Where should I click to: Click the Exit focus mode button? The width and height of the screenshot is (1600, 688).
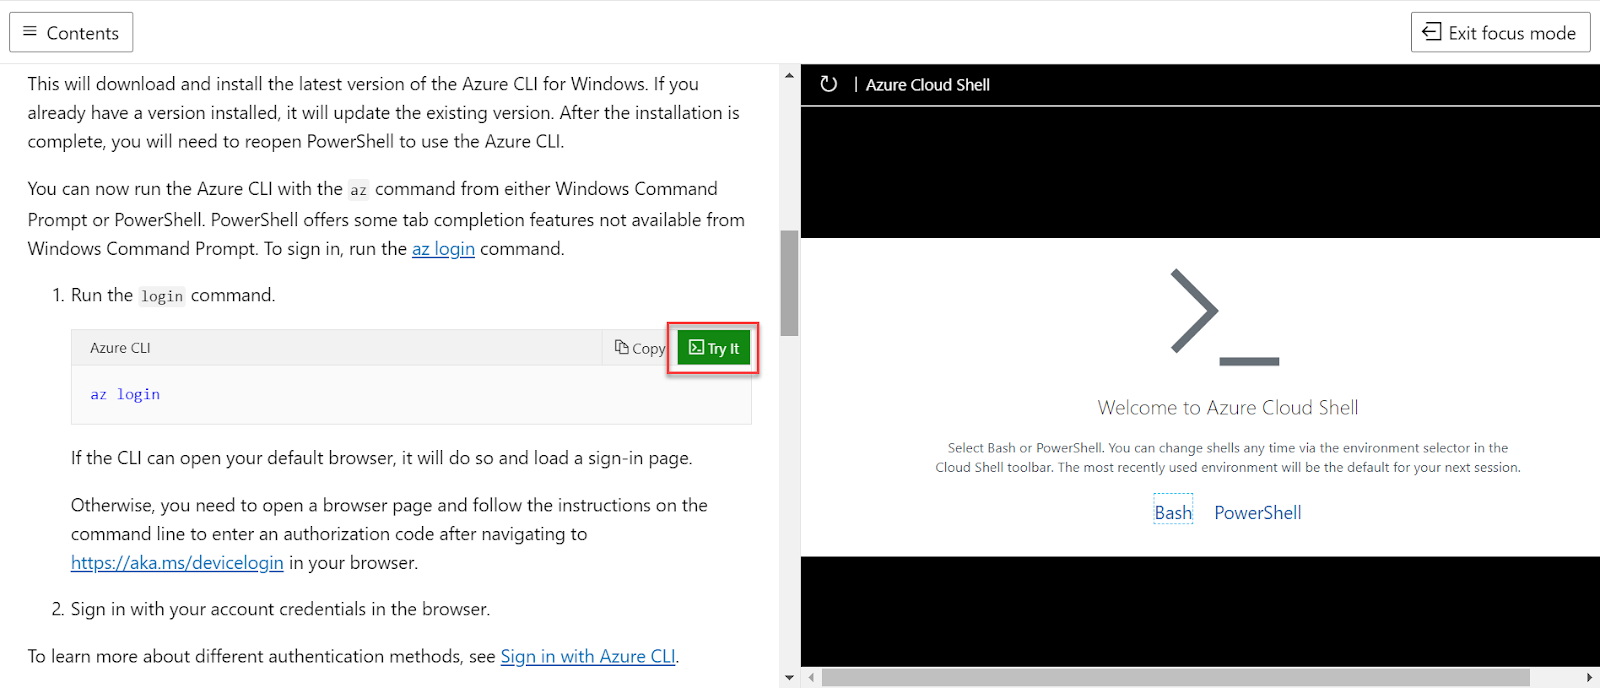click(x=1499, y=31)
